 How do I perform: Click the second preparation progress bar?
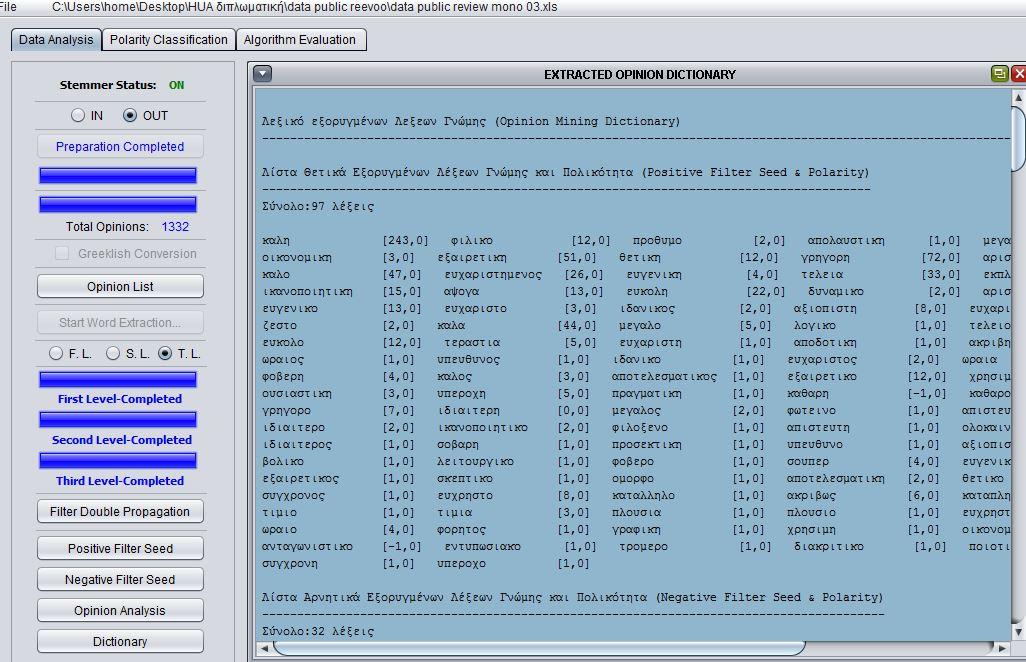(x=118, y=204)
